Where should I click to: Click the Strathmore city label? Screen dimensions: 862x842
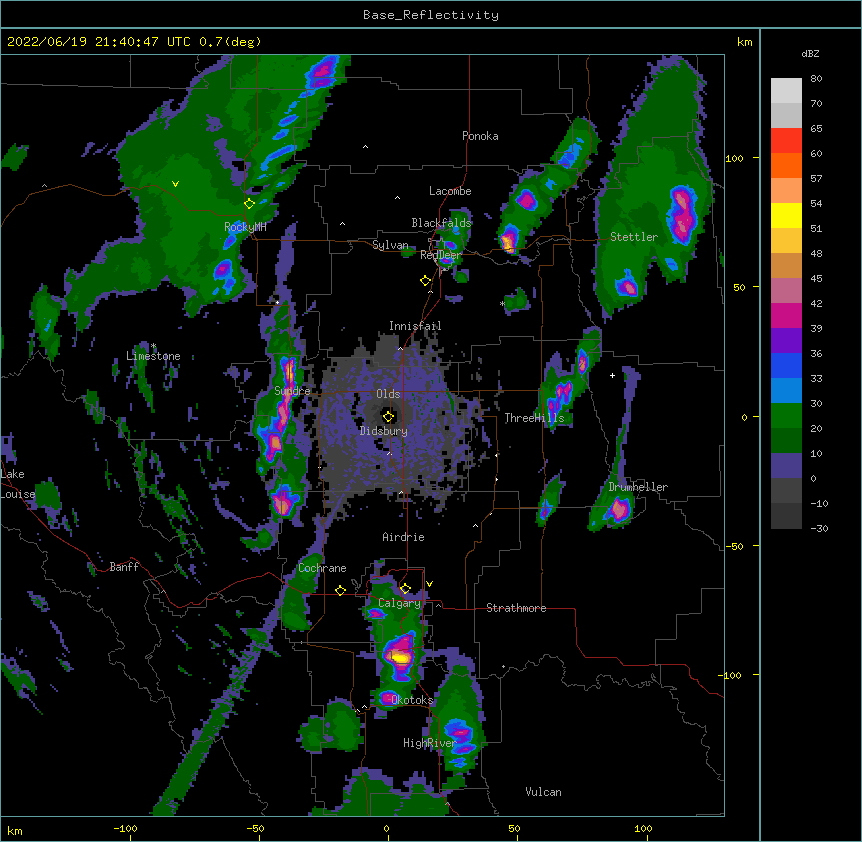click(x=516, y=608)
